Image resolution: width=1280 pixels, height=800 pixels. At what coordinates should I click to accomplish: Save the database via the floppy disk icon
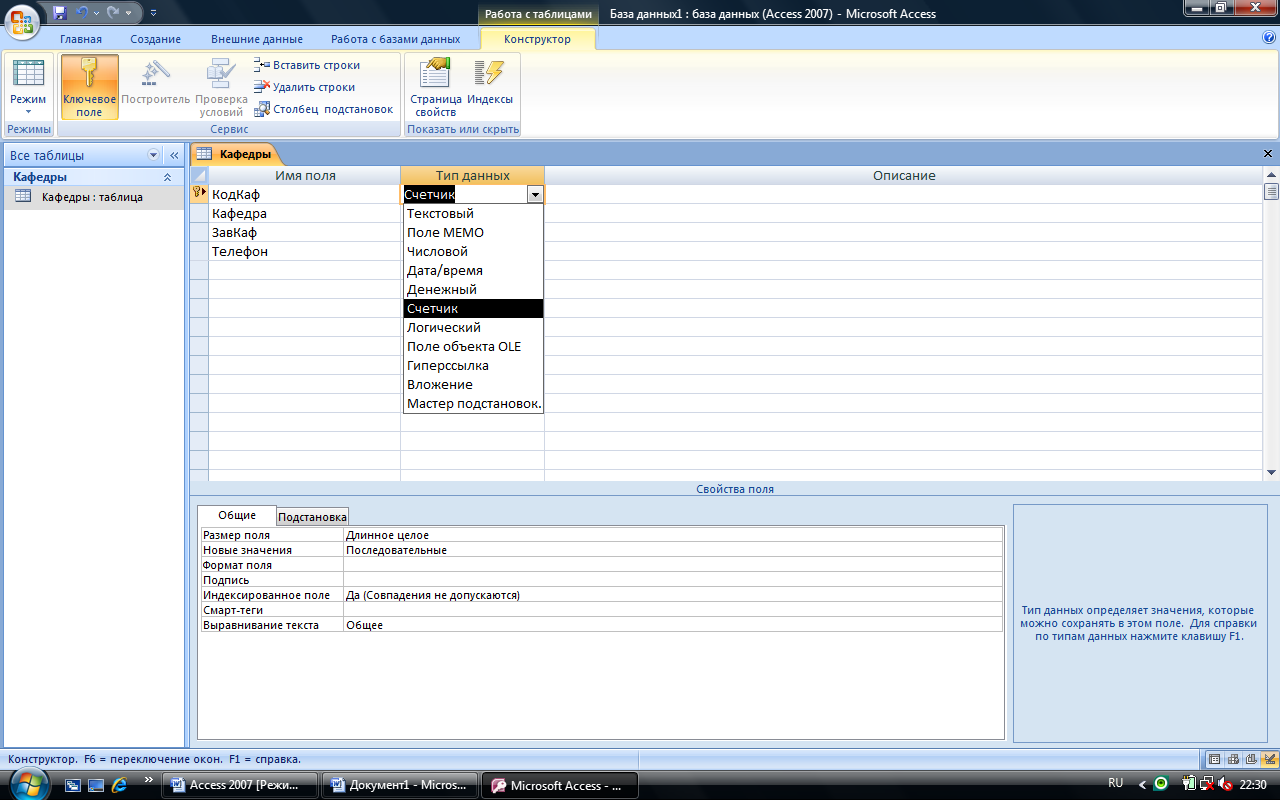60,13
